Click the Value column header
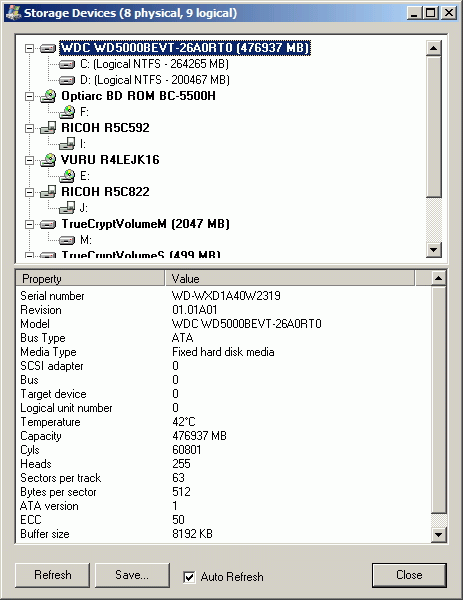This screenshot has width=463, height=600. click(x=290, y=279)
